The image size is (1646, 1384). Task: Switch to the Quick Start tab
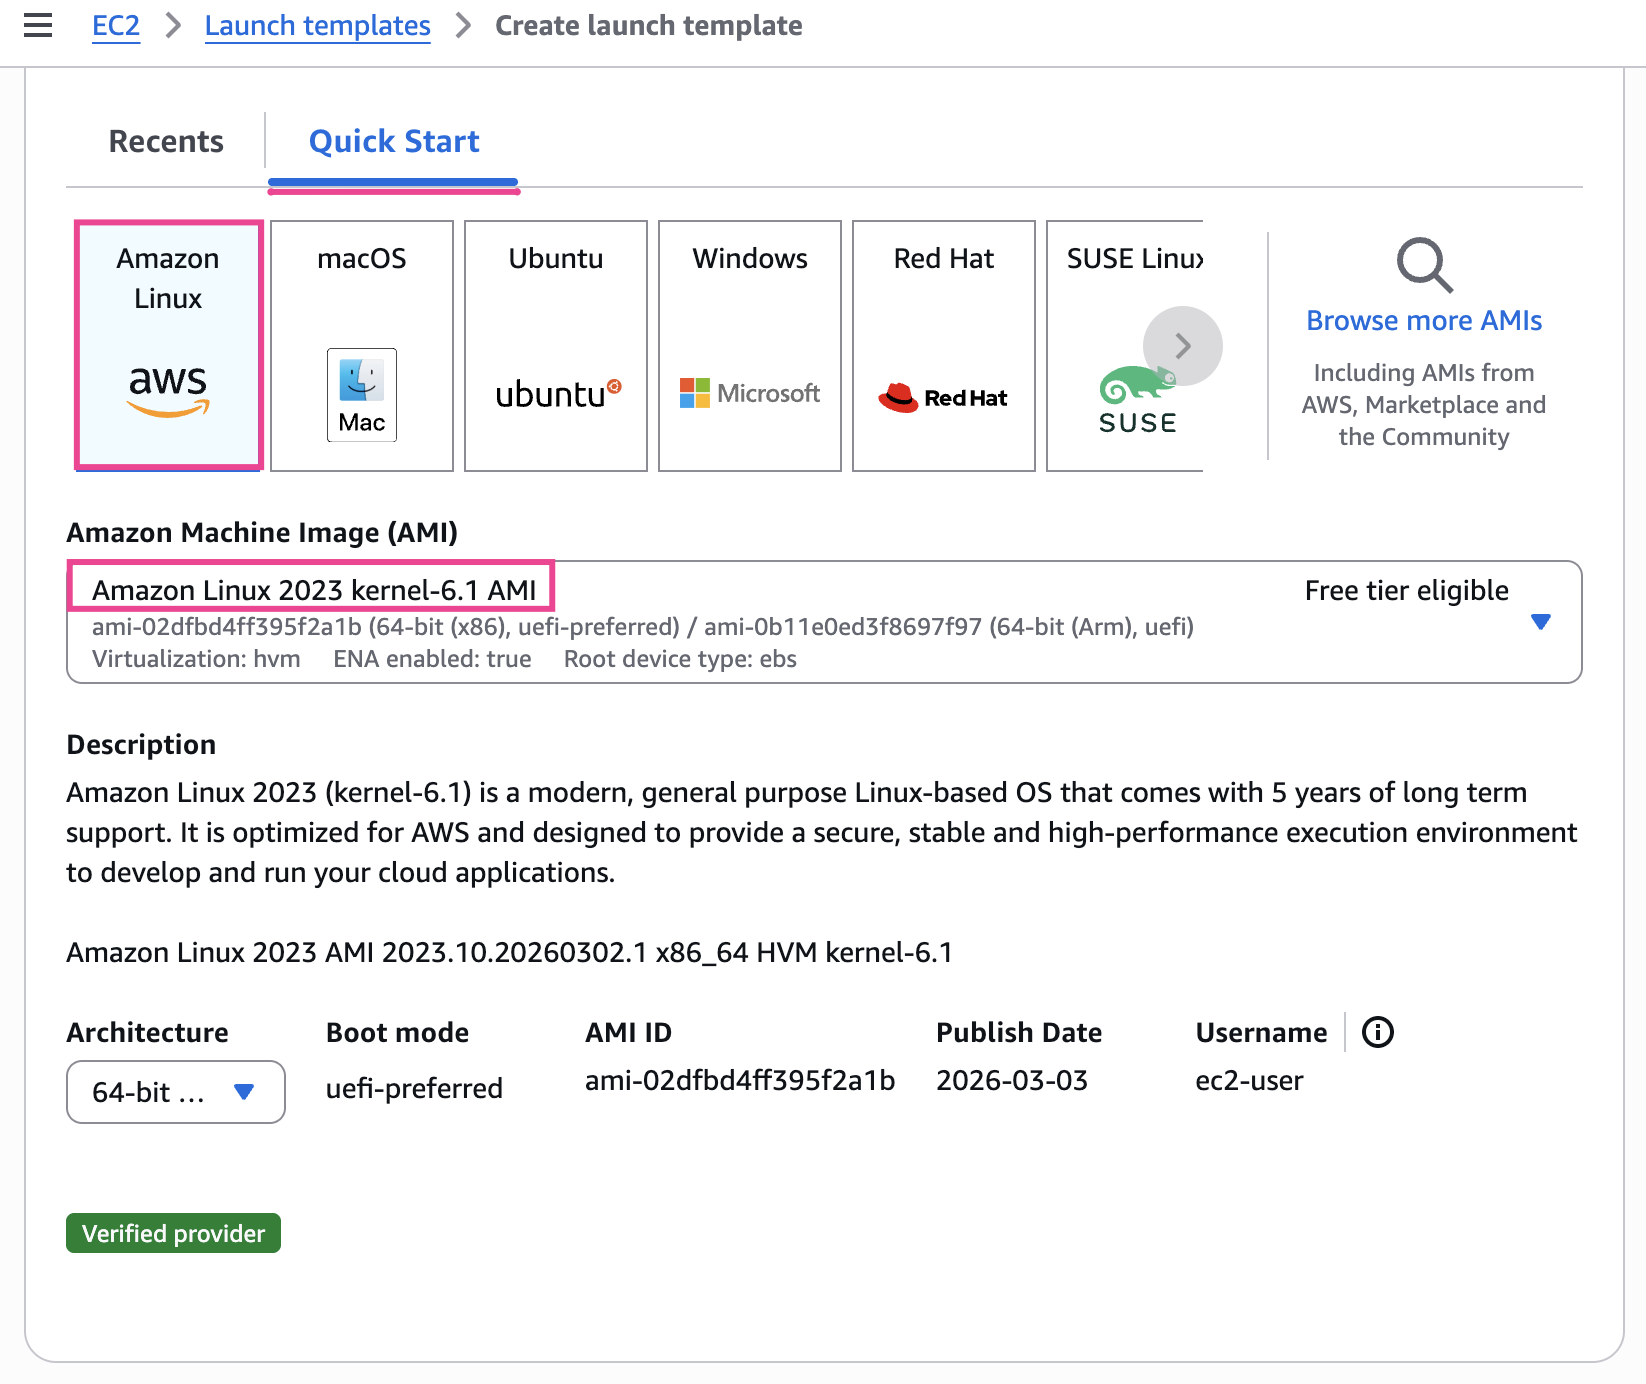[394, 142]
